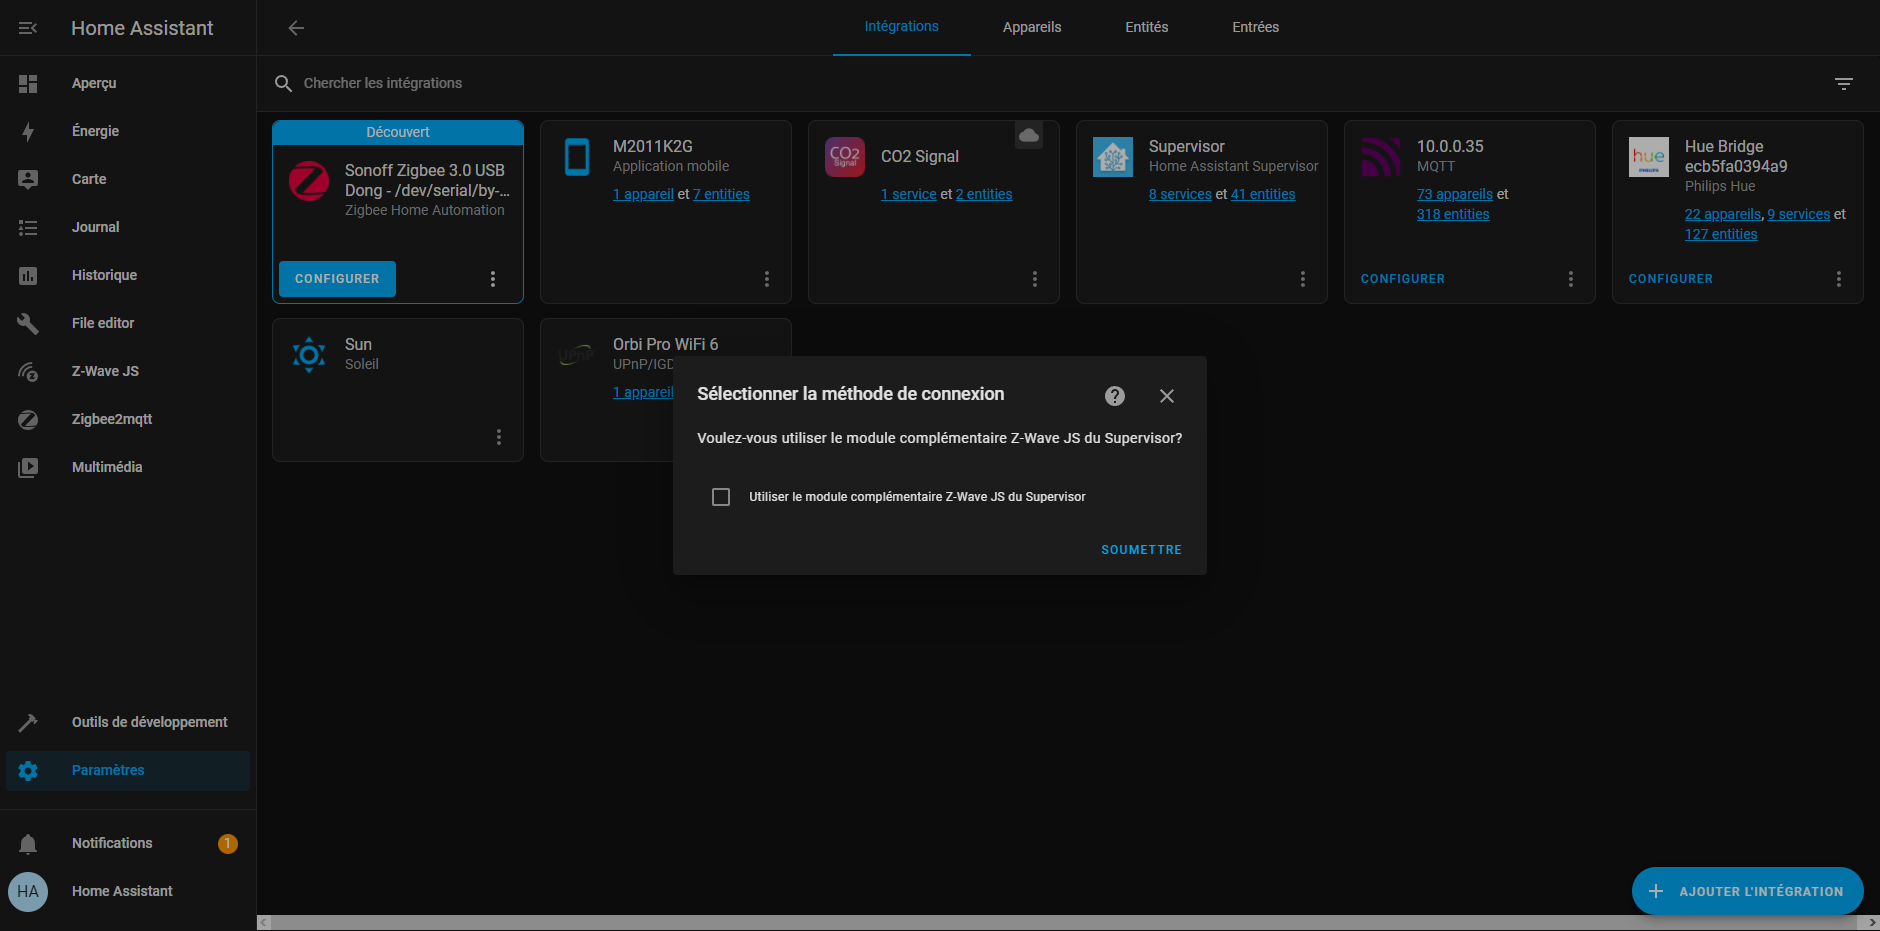Click Configurer on Hue Bridge card

pyautogui.click(x=1671, y=279)
